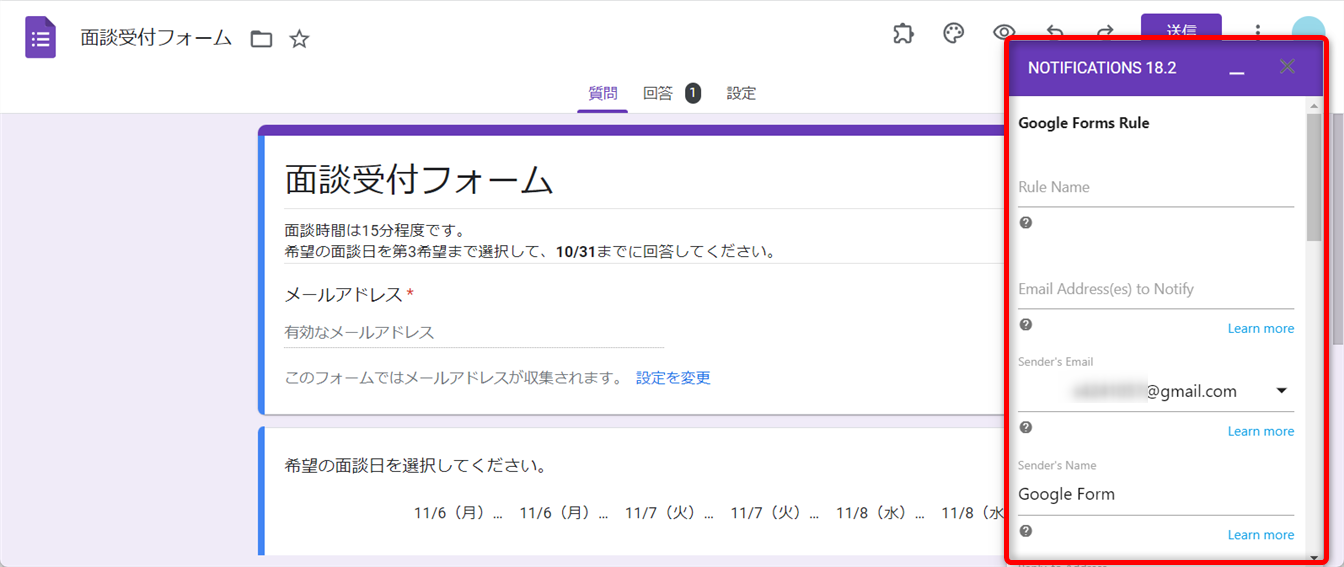Image resolution: width=1344 pixels, height=567 pixels.
Task: Click the help icon below Rule Name
Action: point(1025,222)
